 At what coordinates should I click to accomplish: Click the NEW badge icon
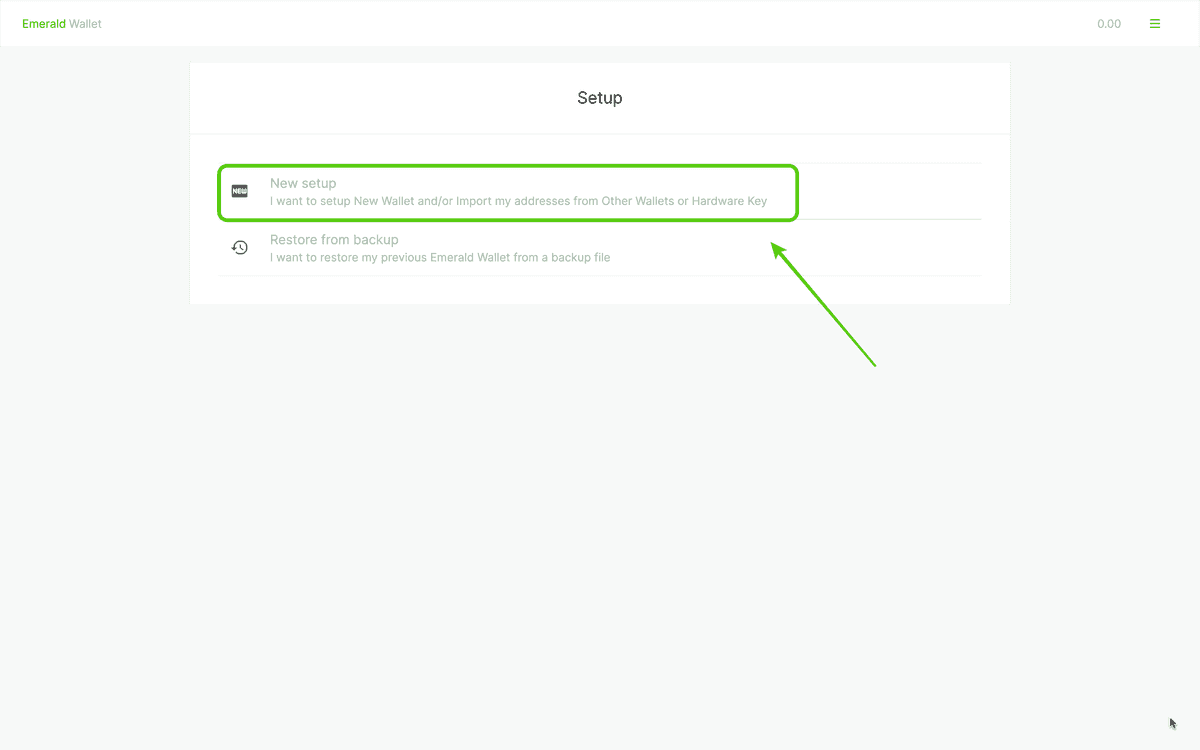point(240,191)
